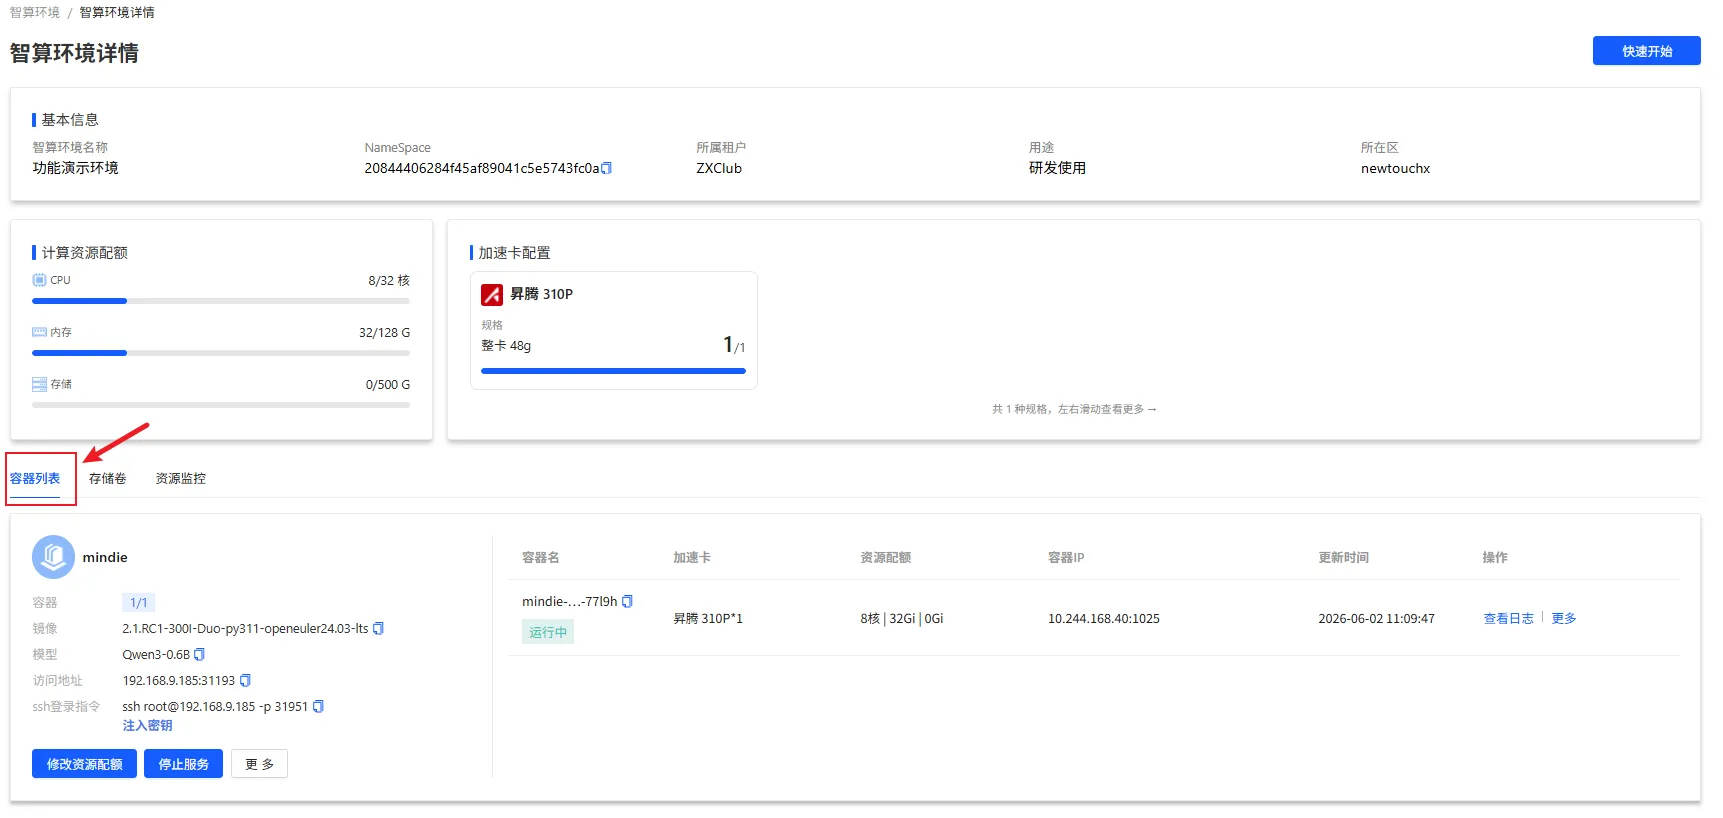Viewport: 1723px width, 818px height.
Task: Click the 快速开始 button
Action: click(1646, 51)
